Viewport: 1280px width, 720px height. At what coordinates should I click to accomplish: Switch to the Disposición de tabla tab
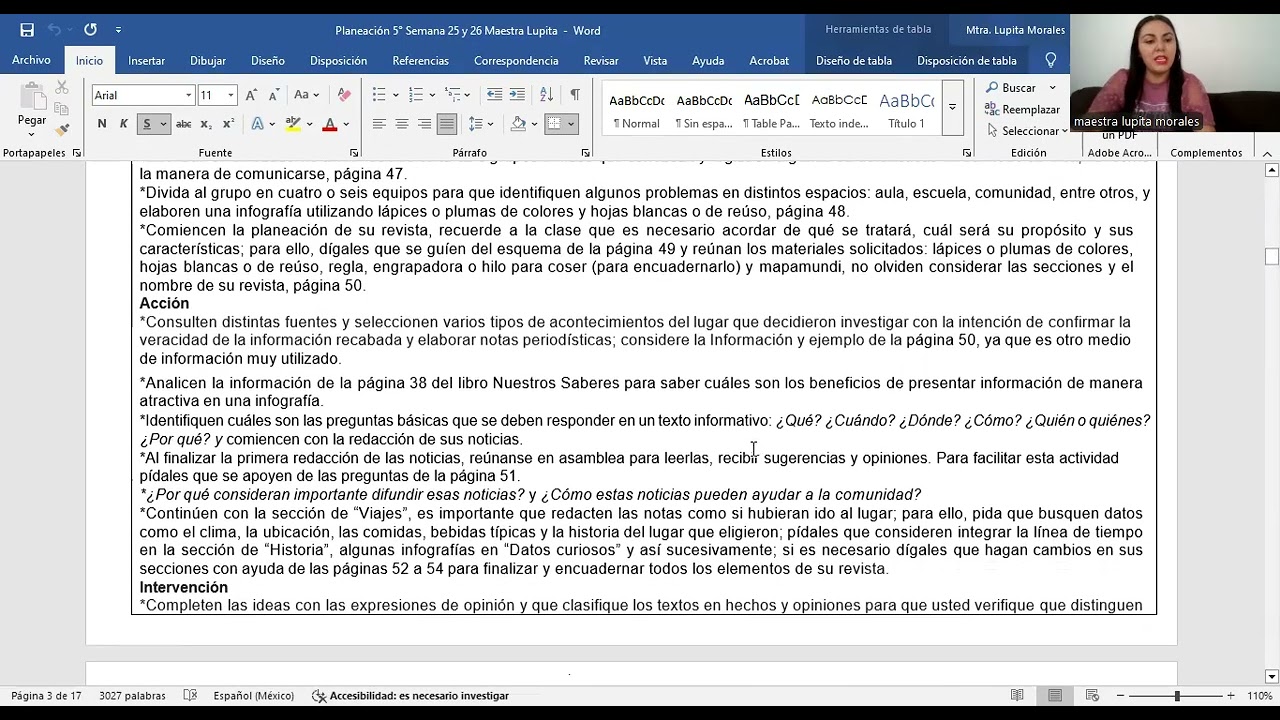coord(966,60)
